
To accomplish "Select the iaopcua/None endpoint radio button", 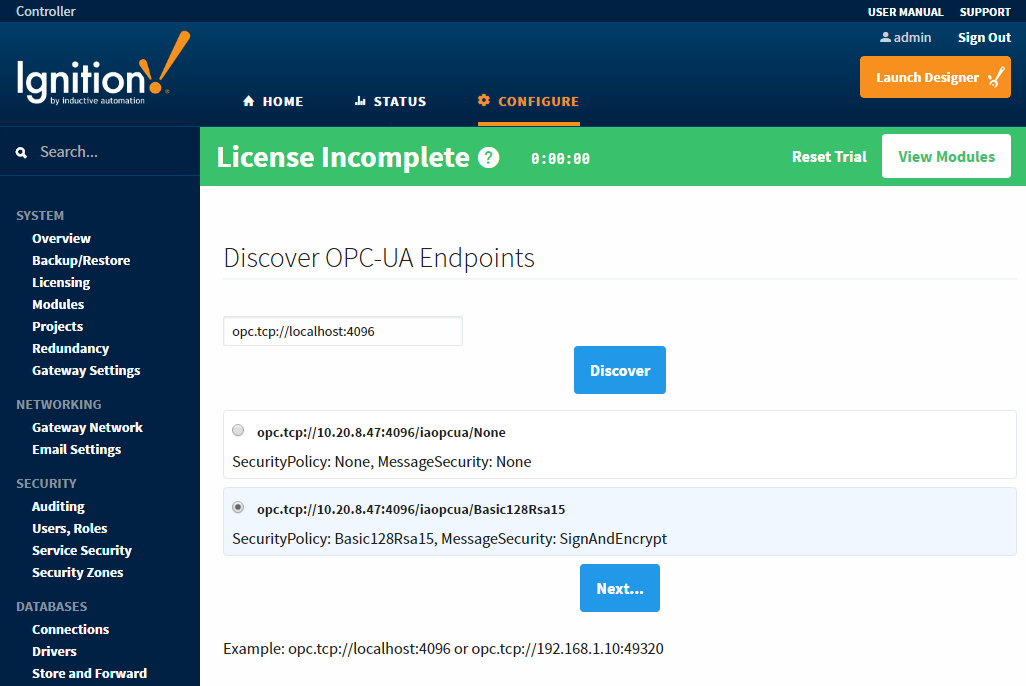I will pos(238,430).
